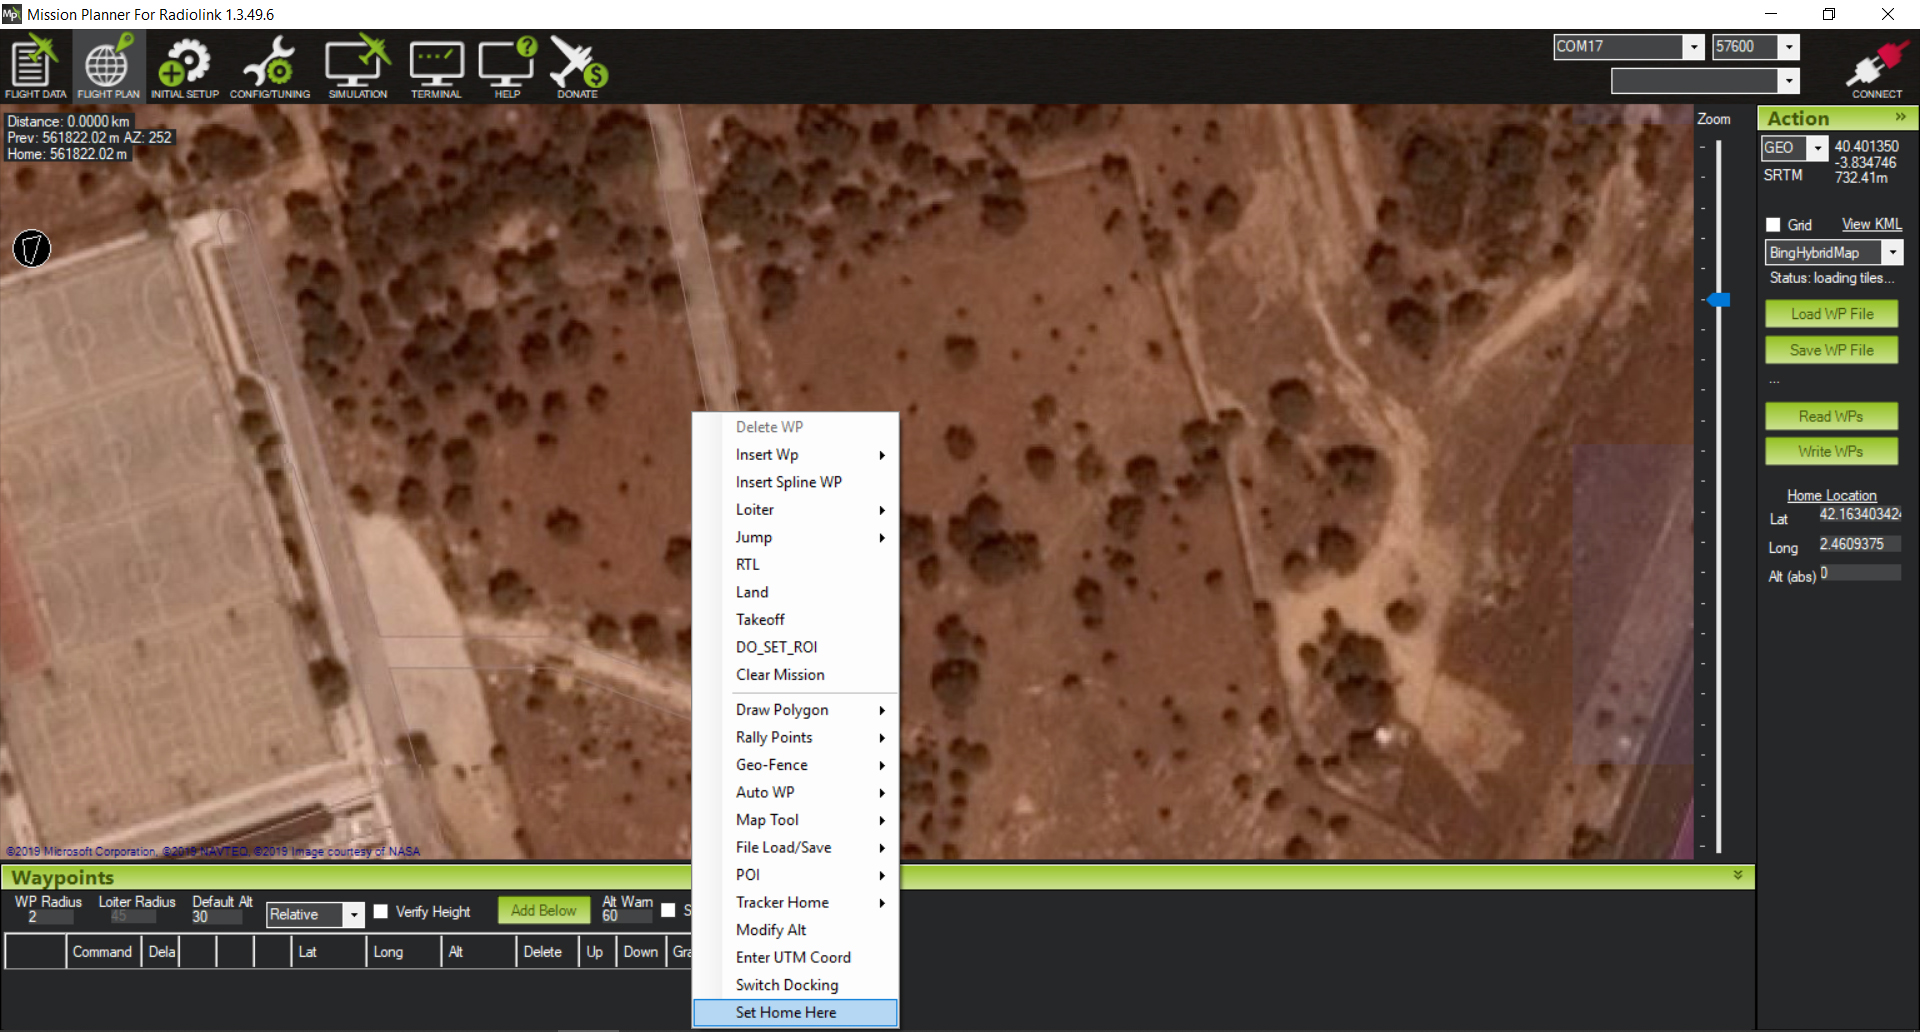Click the Donate icon
The image size is (1920, 1032).
(578, 66)
